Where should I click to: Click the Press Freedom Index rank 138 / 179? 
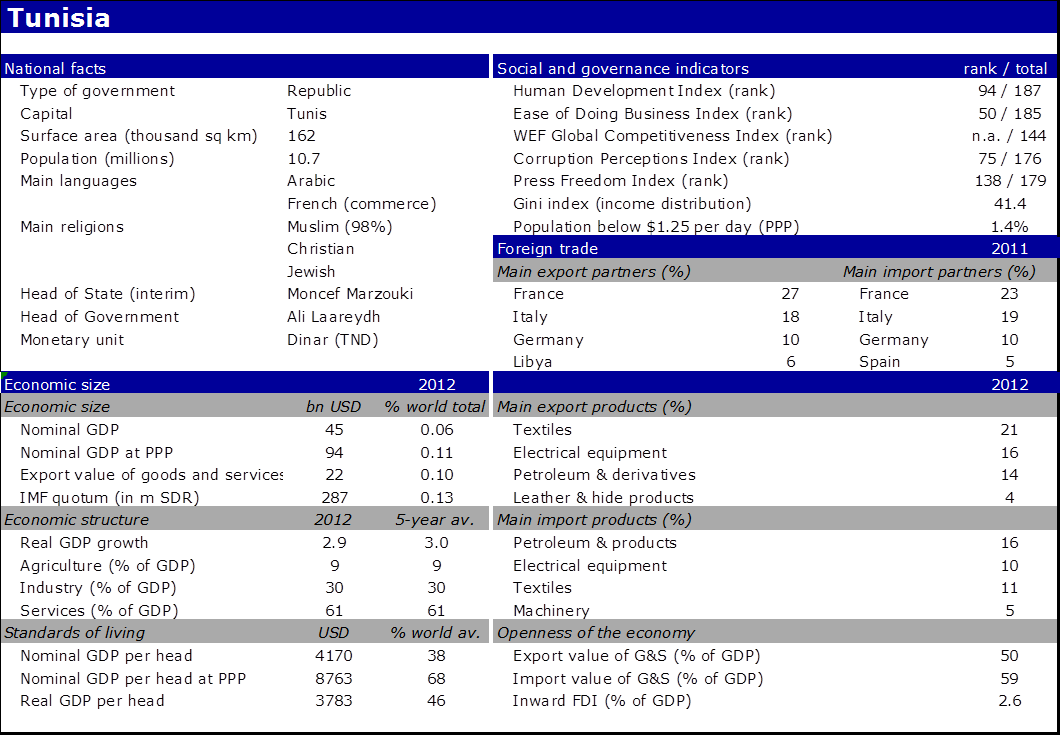pyautogui.click(x=1011, y=181)
